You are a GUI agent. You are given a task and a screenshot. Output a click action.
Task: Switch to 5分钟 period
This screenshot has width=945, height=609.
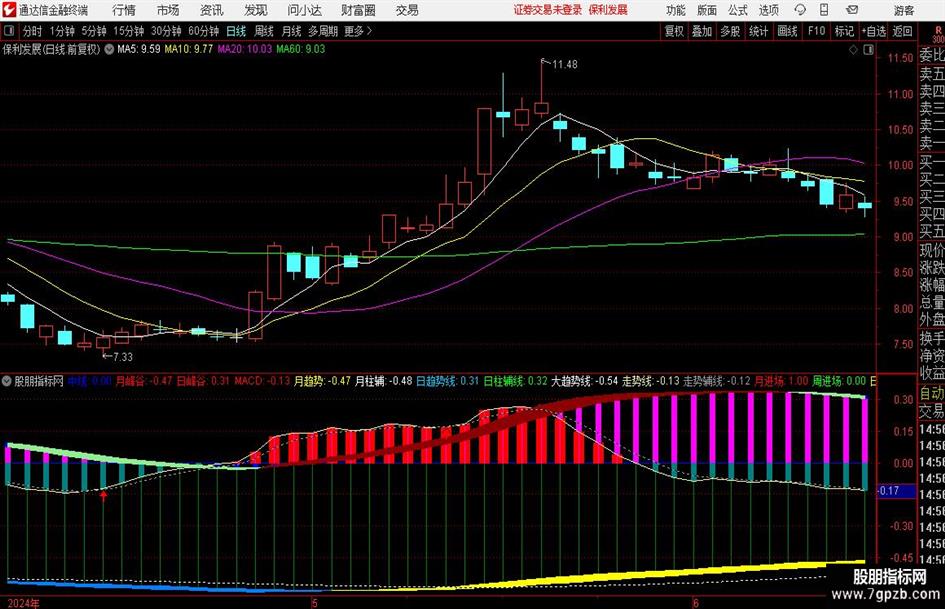point(94,31)
